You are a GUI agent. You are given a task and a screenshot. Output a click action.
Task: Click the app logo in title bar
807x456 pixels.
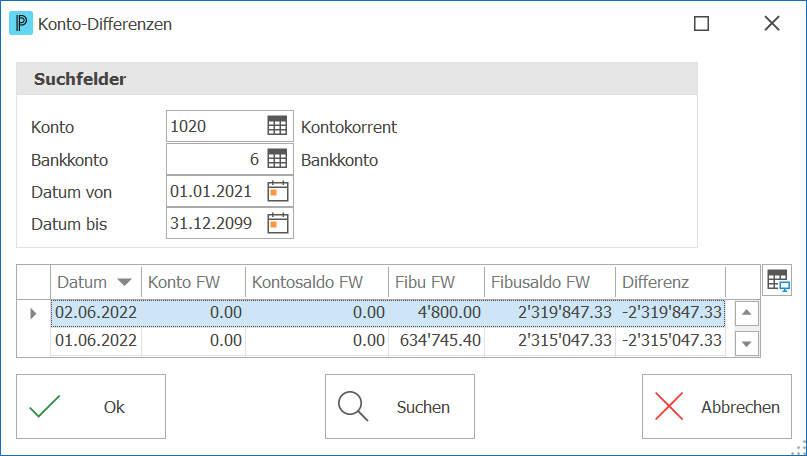pos(21,24)
